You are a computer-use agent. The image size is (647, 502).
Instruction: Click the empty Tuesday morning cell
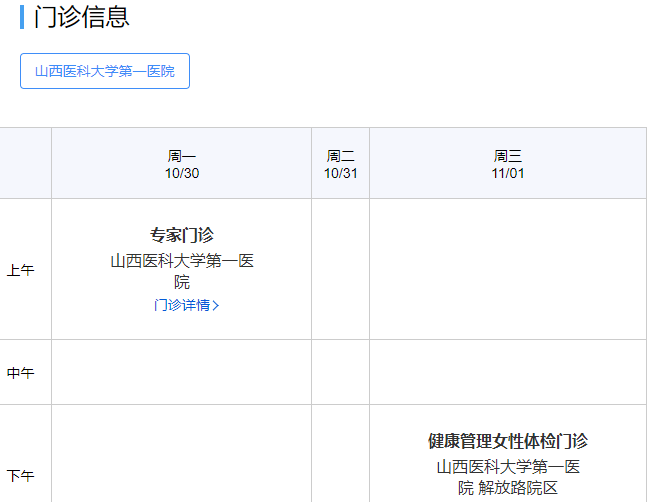coord(340,270)
